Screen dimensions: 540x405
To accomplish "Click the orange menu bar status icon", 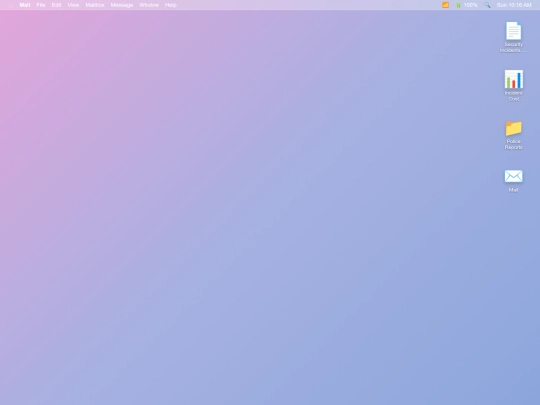I will coord(445,5).
